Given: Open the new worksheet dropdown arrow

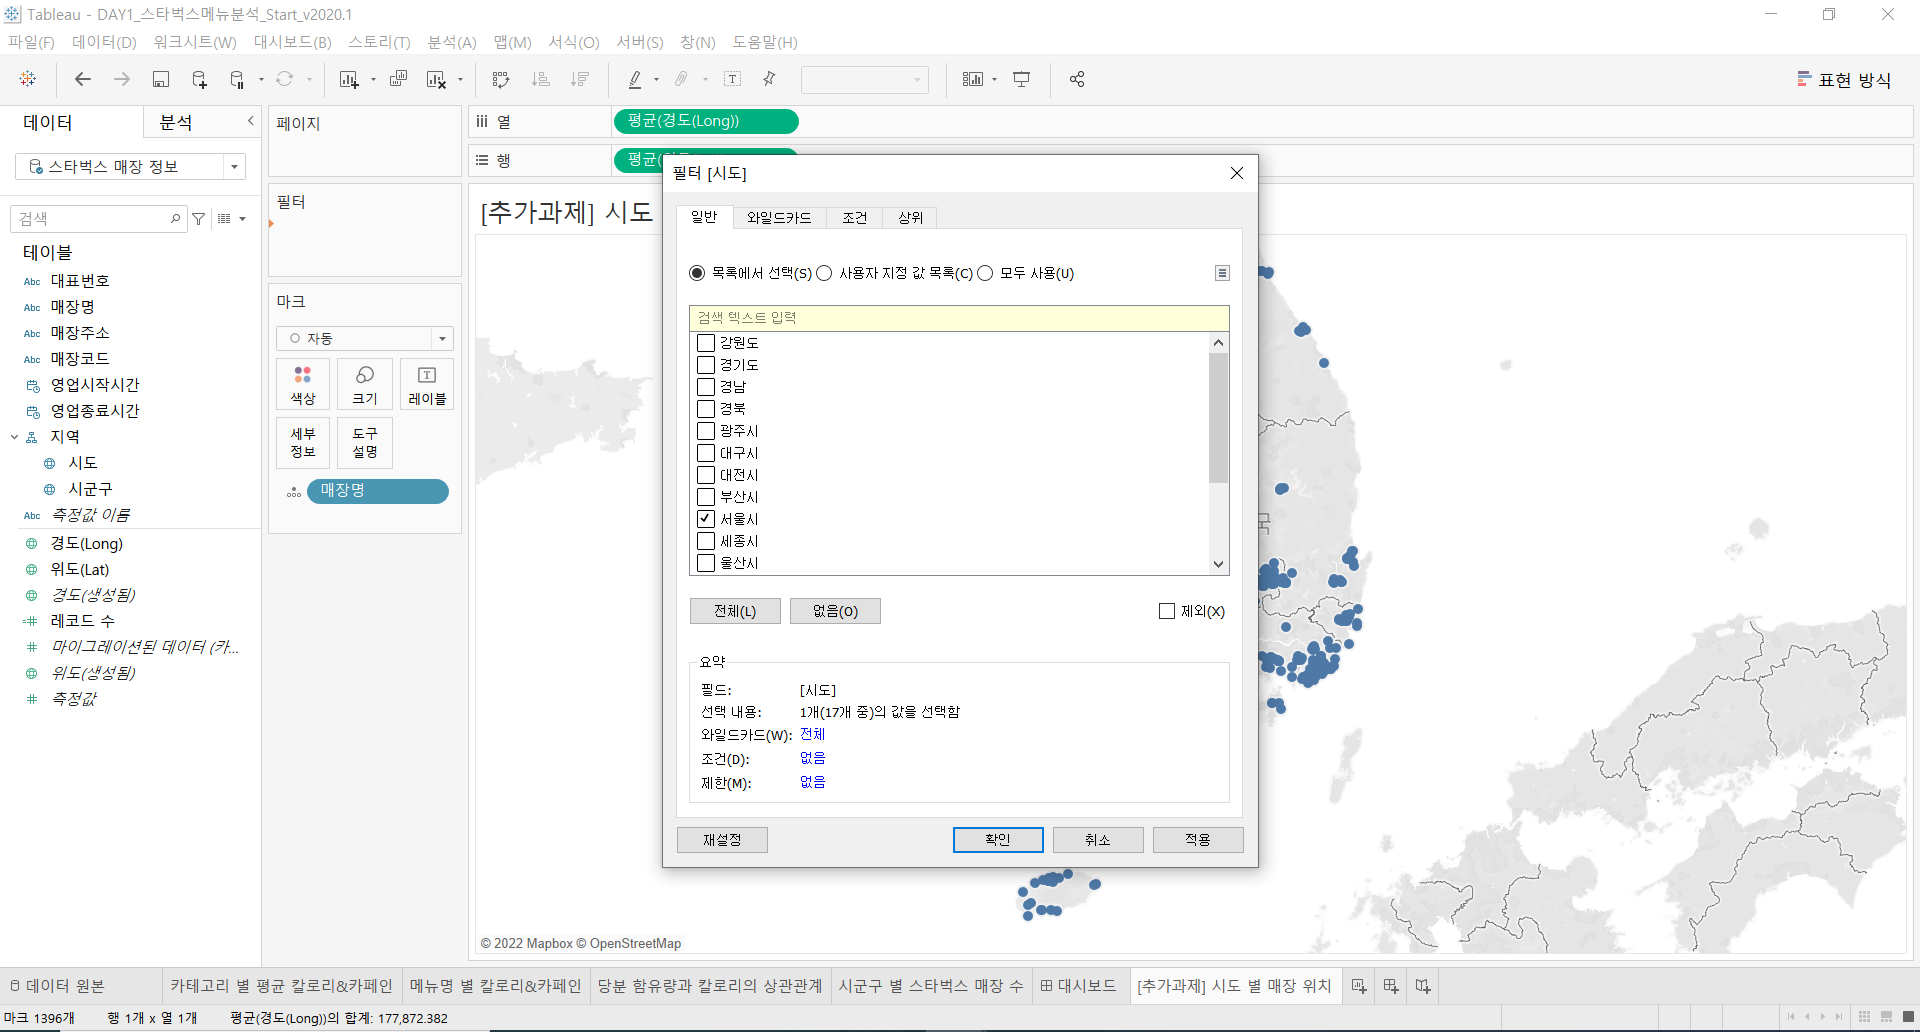Looking at the screenshot, I should point(373,80).
